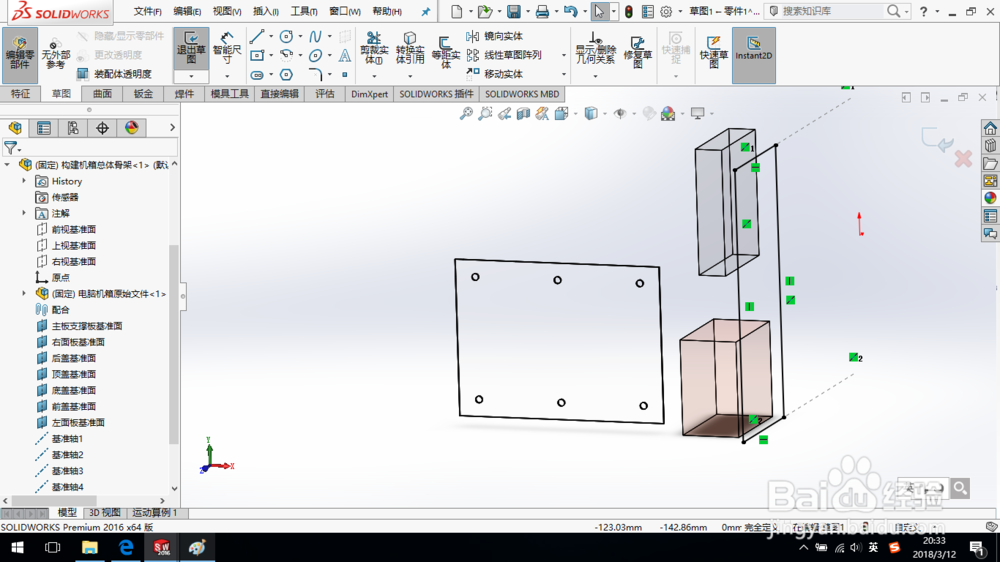Screen dimensions: 1000x562
Task: Click Move Entities (移动实体)
Action: pos(494,74)
